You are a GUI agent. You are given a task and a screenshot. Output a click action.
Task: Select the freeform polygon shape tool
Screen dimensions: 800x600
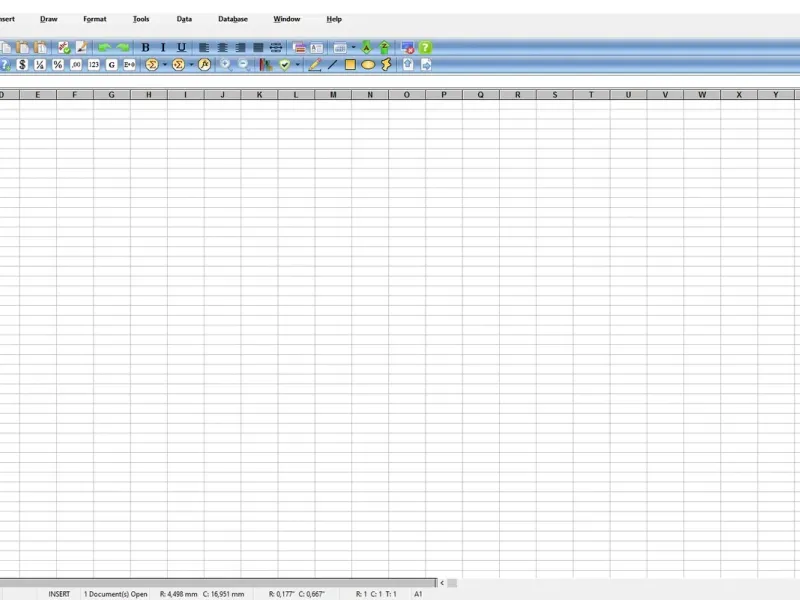pos(386,65)
